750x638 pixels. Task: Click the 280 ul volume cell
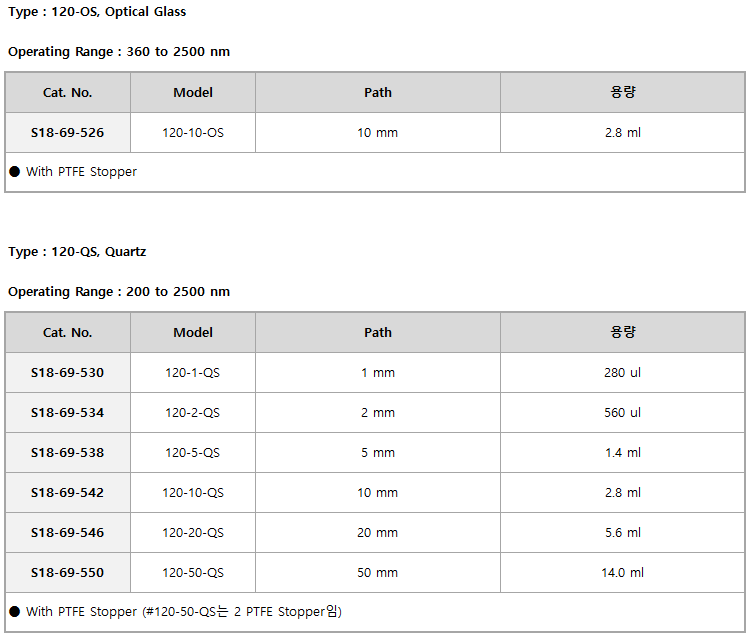coord(622,372)
